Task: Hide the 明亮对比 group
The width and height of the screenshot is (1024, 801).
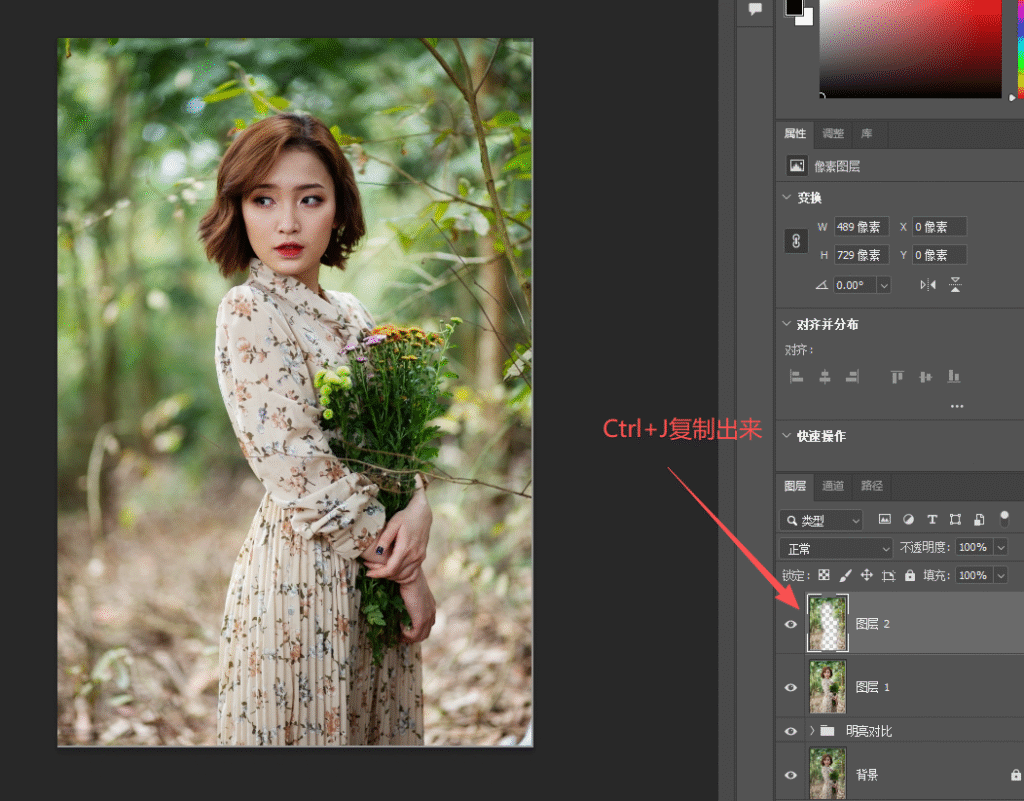Action: pyautogui.click(x=791, y=731)
